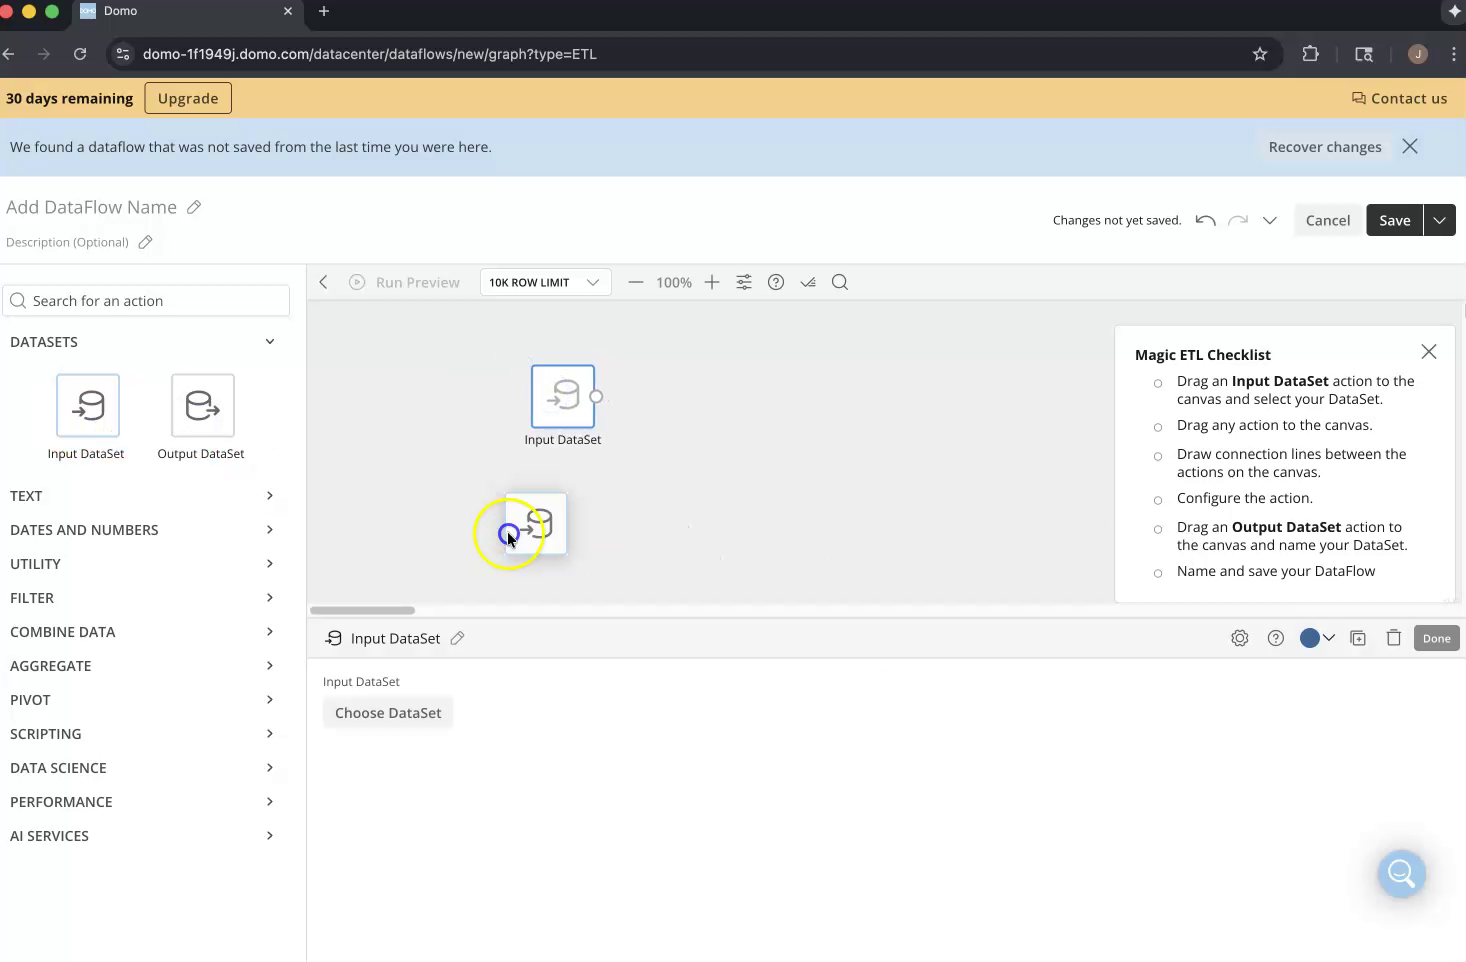Zoom in the canvas with plus icon
1466x962 pixels.
pyautogui.click(x=712, y=282)
